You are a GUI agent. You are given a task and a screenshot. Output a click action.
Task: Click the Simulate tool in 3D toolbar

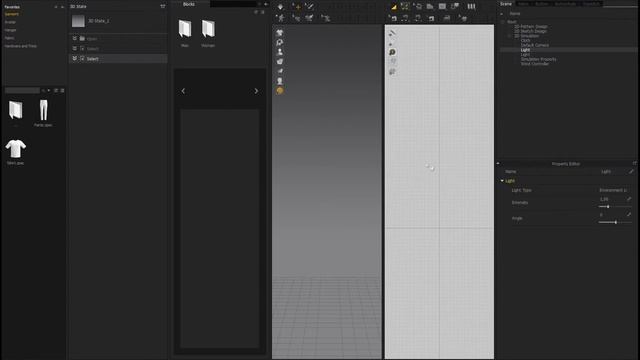point(280,7)
